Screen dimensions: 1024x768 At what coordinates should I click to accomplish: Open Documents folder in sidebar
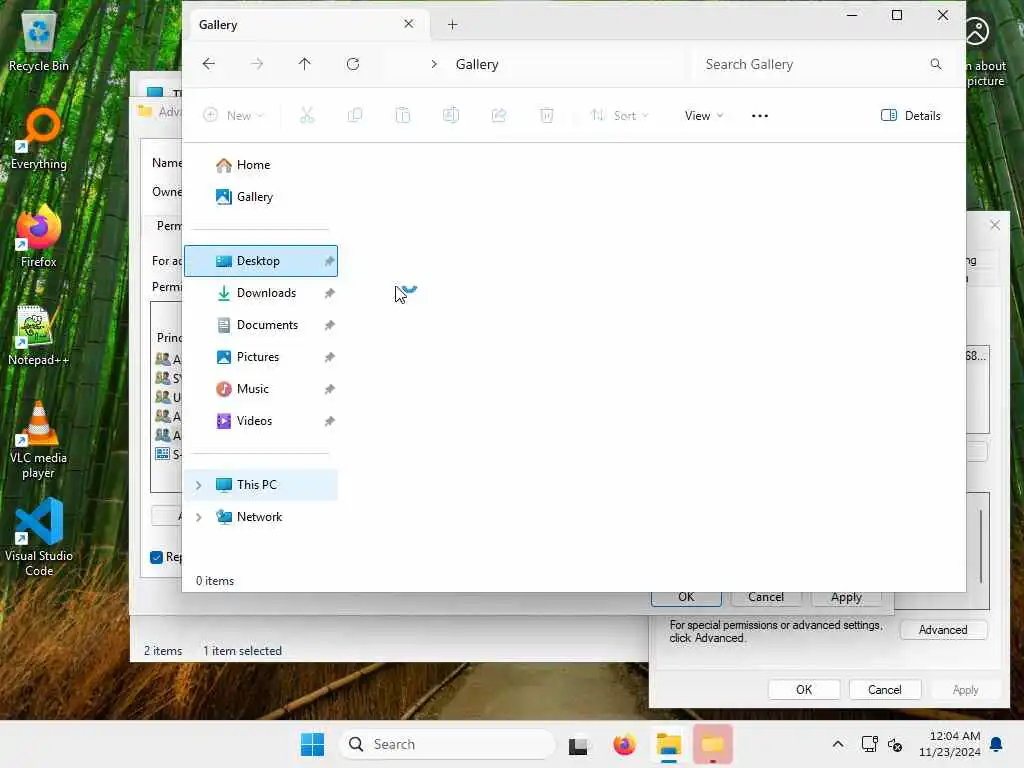pos(261,325)
